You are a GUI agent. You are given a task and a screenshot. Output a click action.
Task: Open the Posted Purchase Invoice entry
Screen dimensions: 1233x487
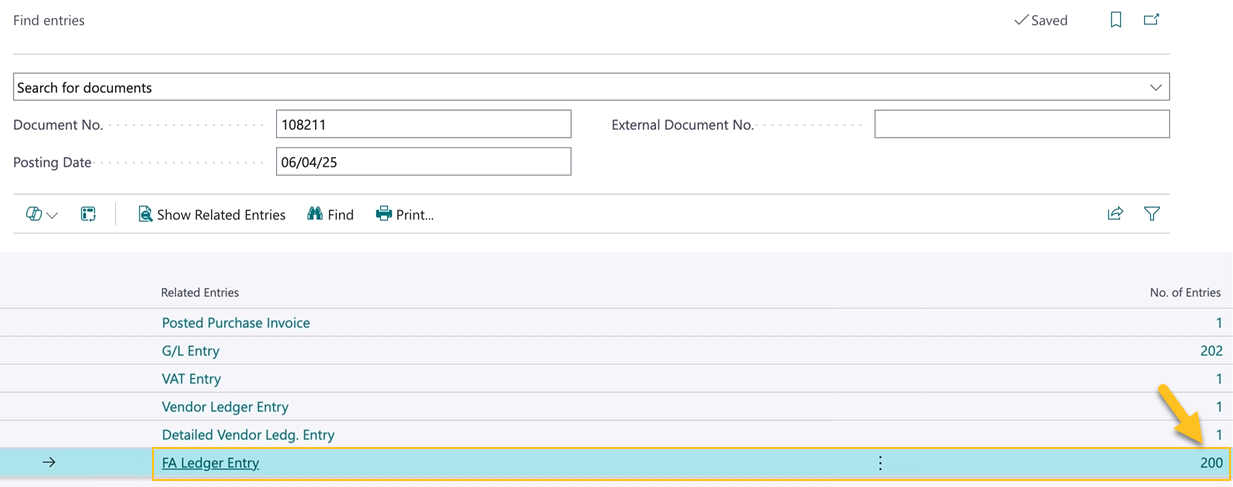coord(236,323)
